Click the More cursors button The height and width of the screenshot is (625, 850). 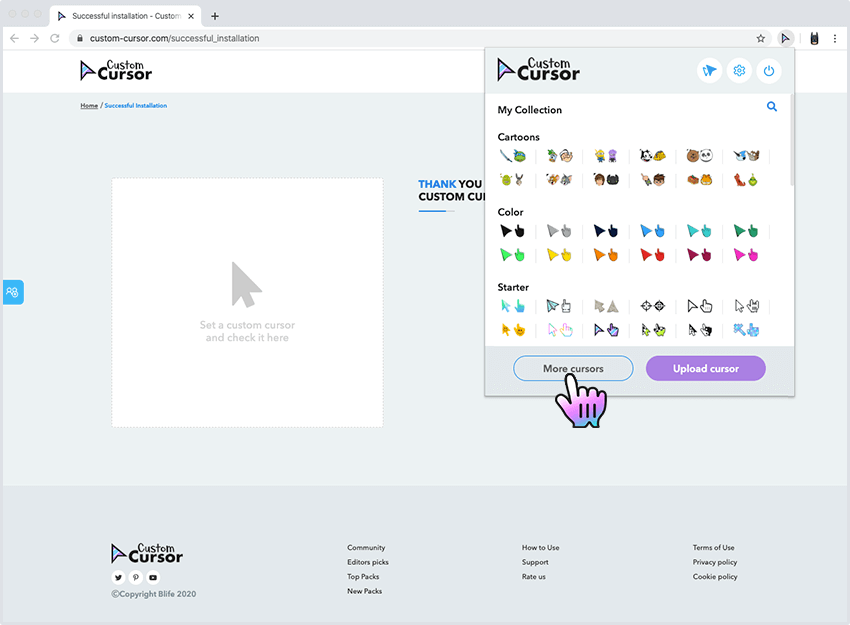coord(573,369)
